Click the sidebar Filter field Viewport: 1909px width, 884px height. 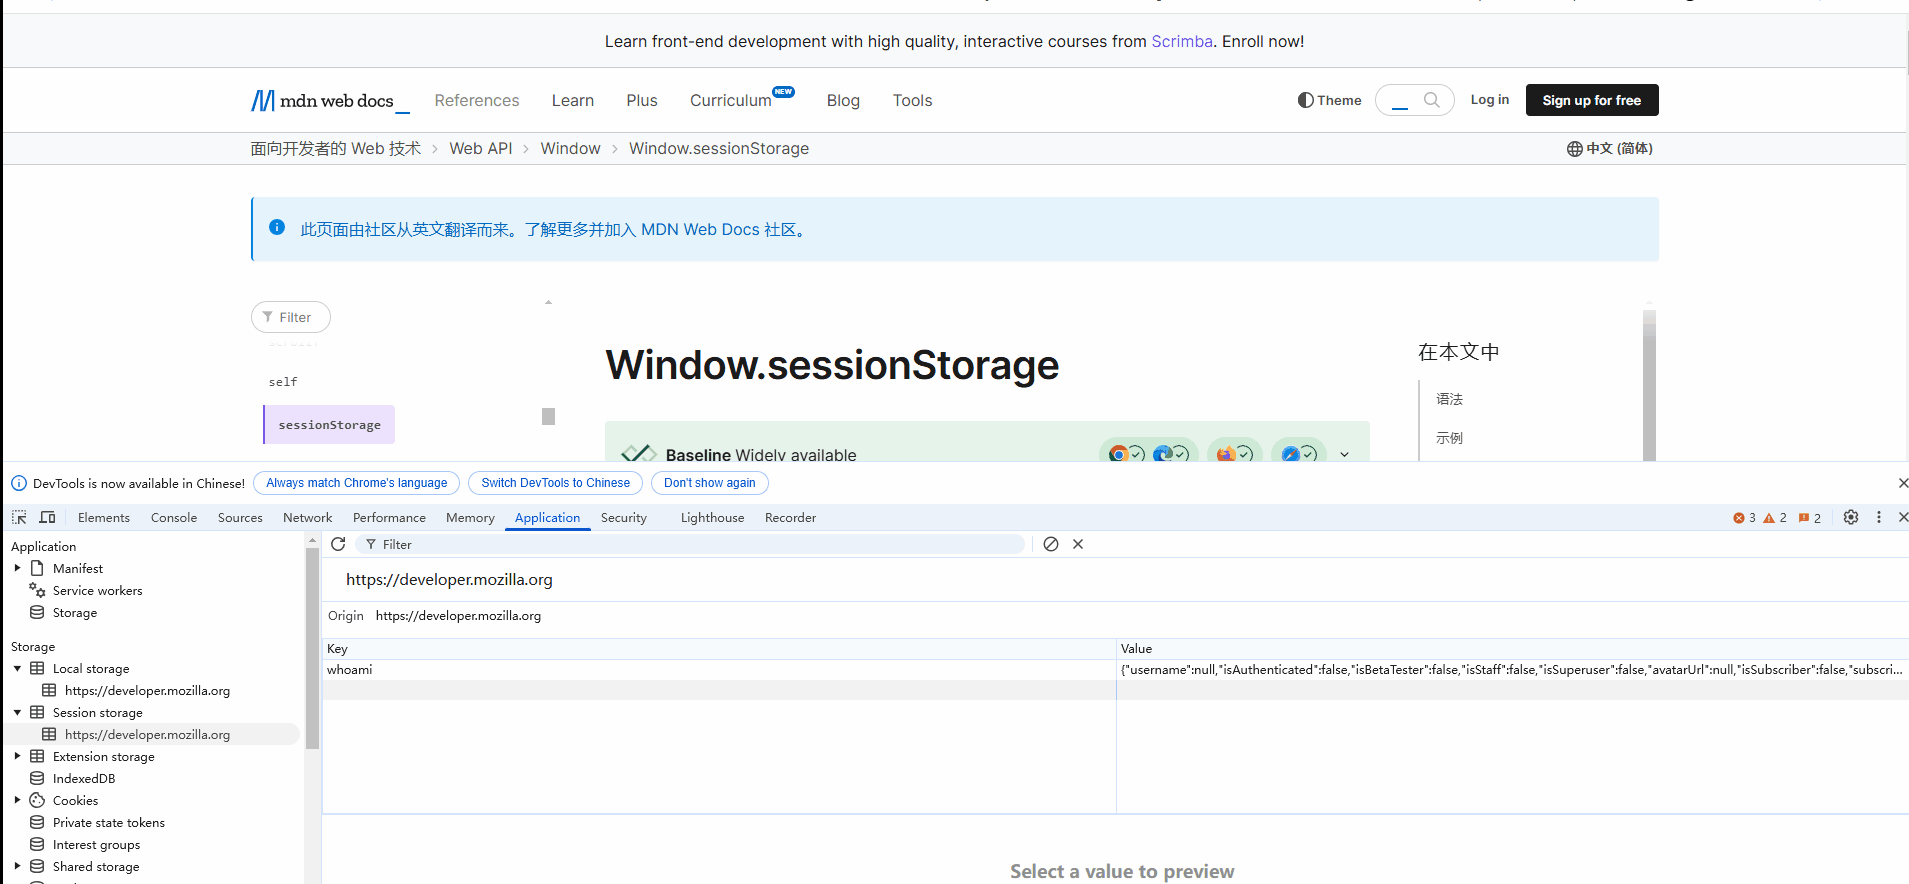(x=291, y=317)
